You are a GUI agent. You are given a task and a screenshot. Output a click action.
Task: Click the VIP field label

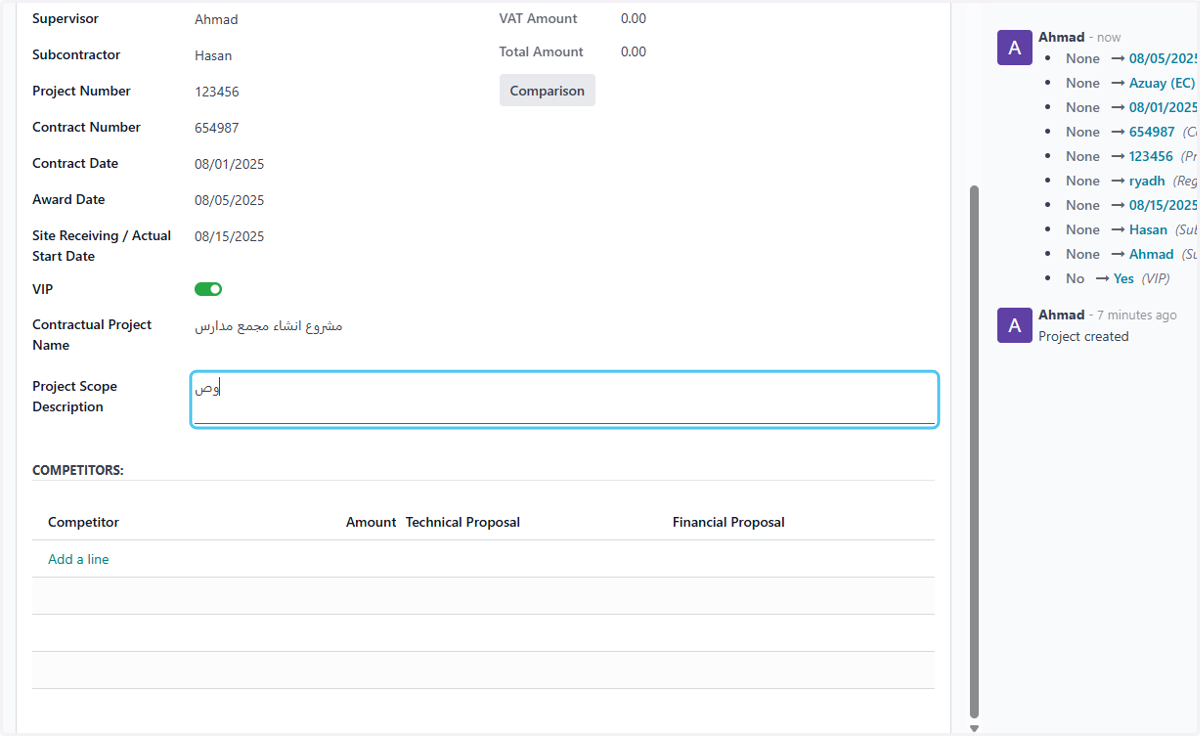coord(43,289)
